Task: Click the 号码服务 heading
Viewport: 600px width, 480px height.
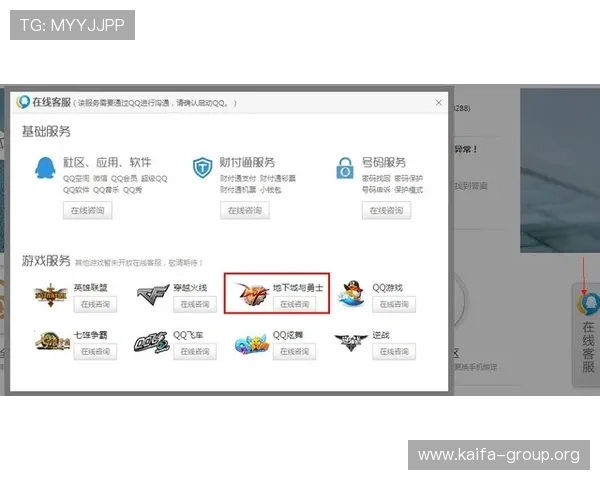Action: click(384, 162)
